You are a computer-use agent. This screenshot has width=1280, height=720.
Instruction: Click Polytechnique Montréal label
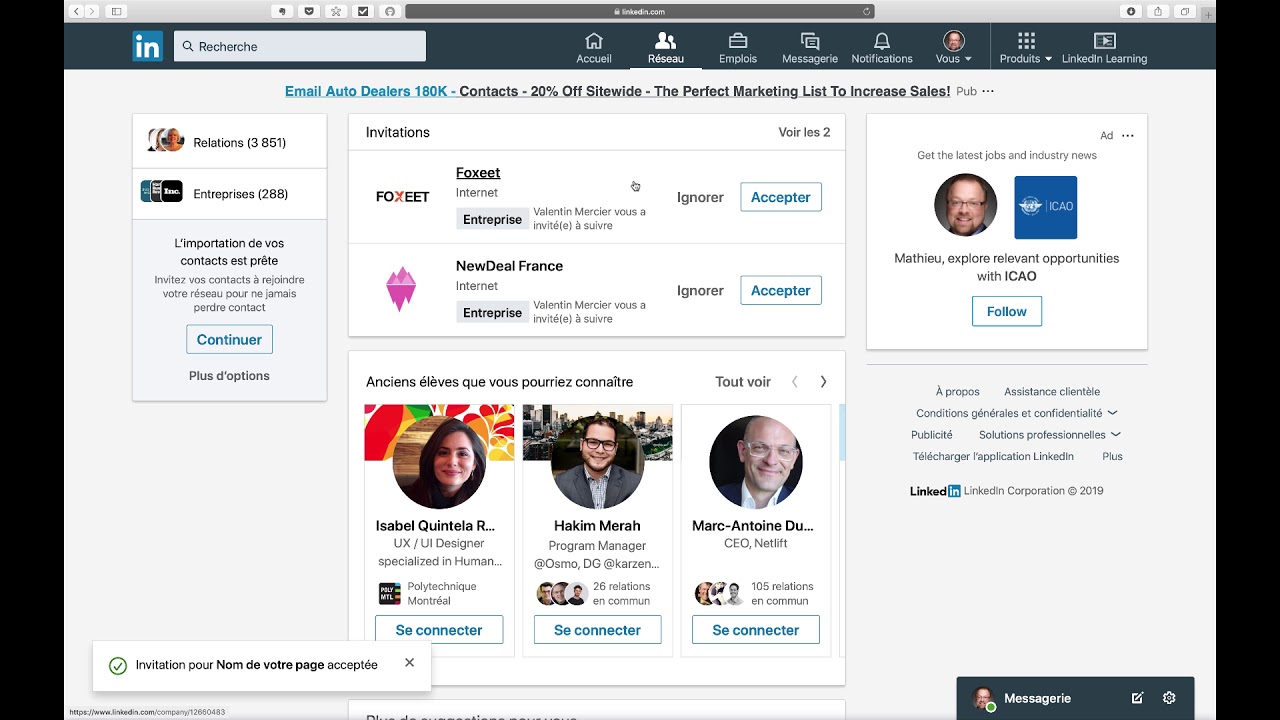coord(441,594)
